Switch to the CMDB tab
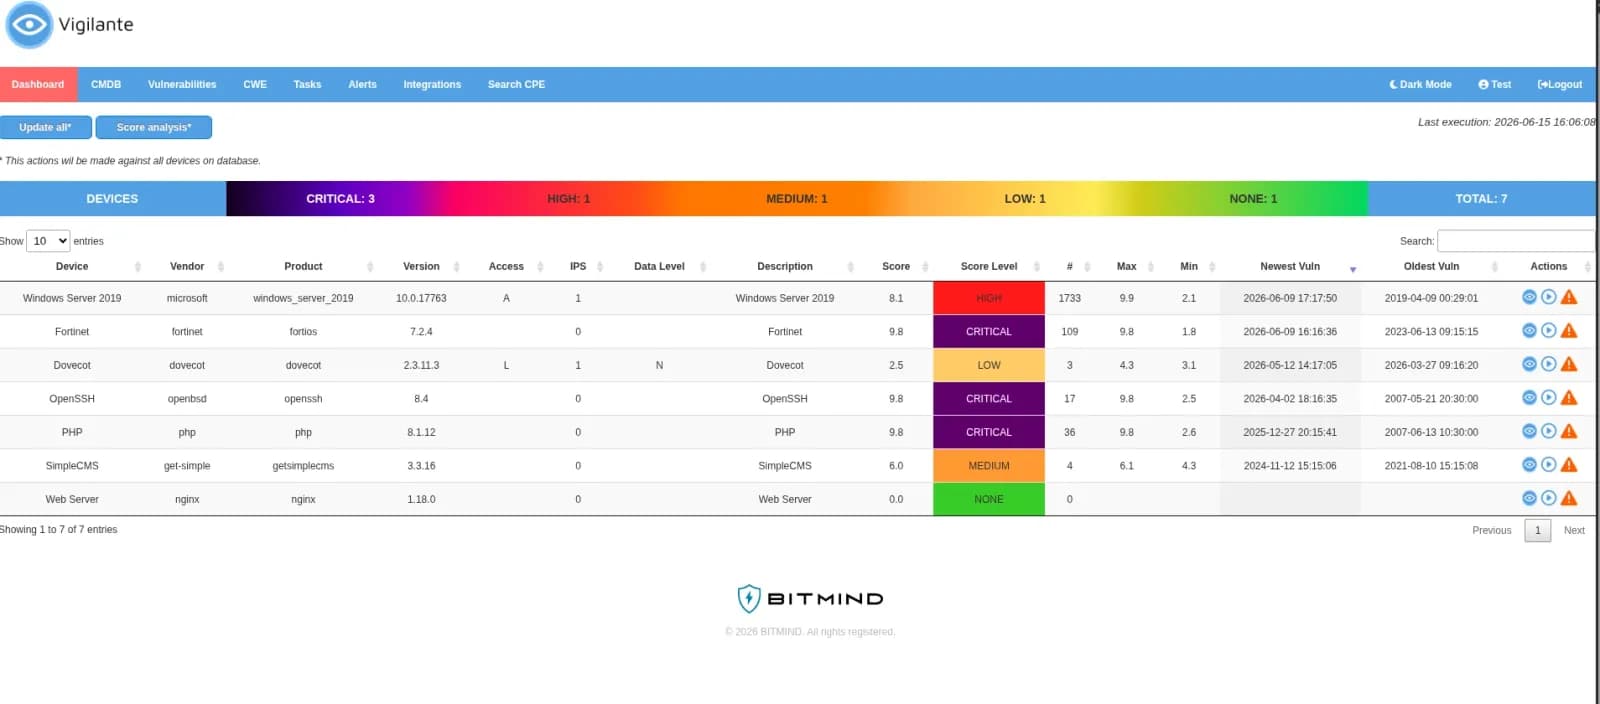1600x704 pixels. [106, 85]
